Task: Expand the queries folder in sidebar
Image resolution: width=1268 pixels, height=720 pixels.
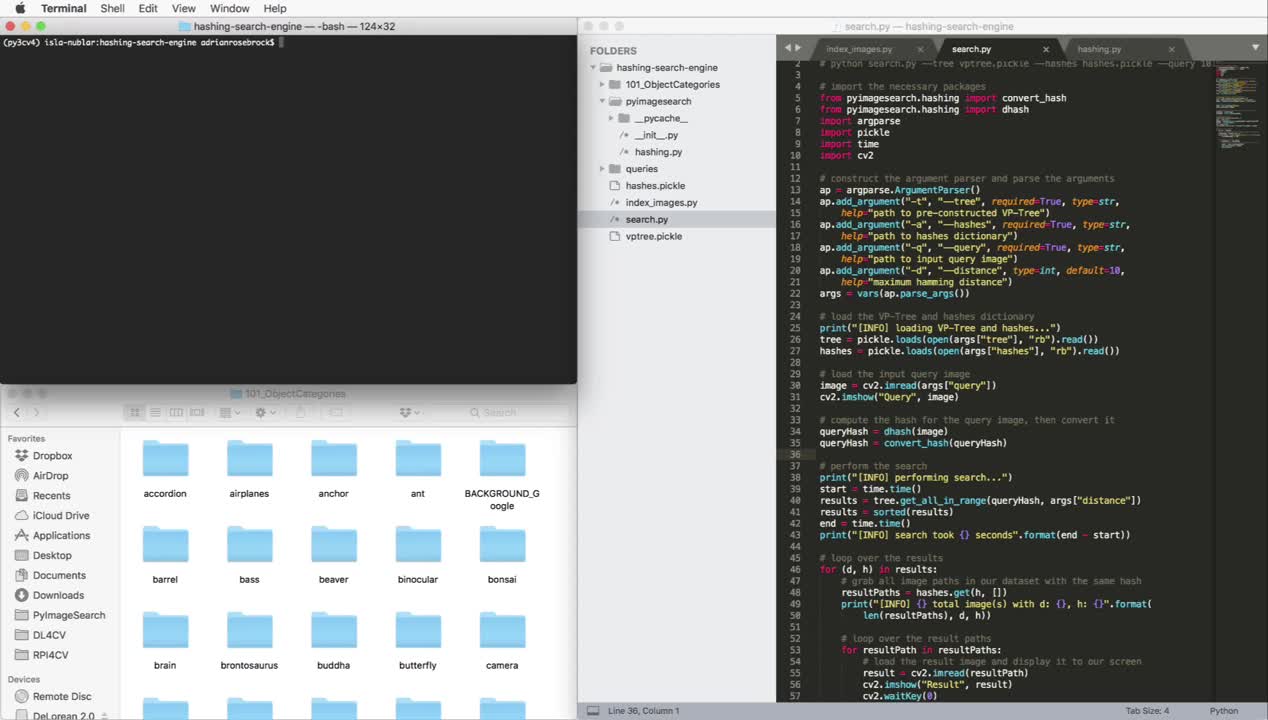Action: [602, 169]
